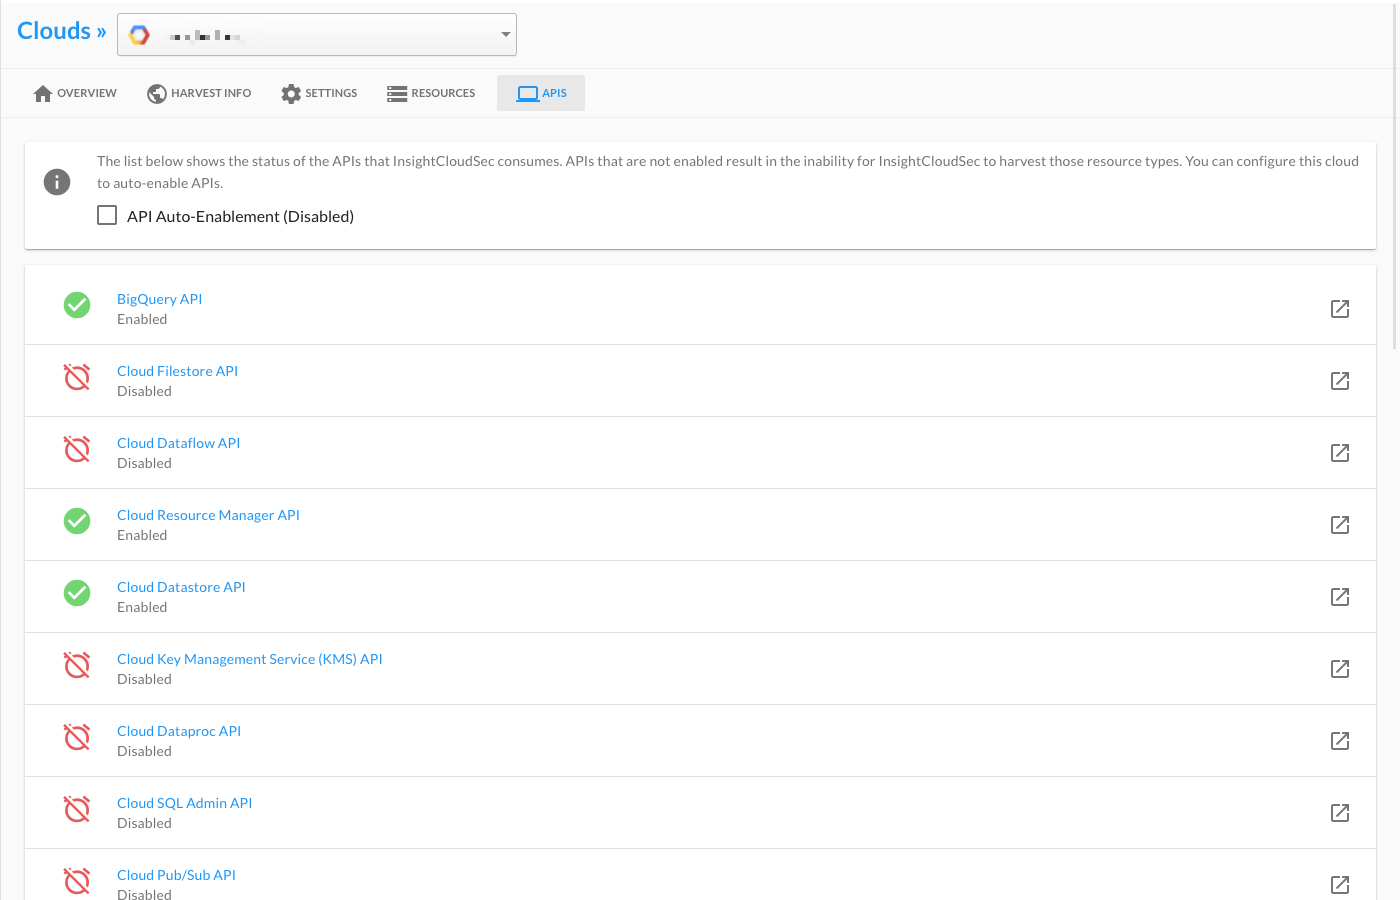1400x900 pixels.
Task: Open the Cloud Resource Manager API link
Action: [x=209, y=515]
